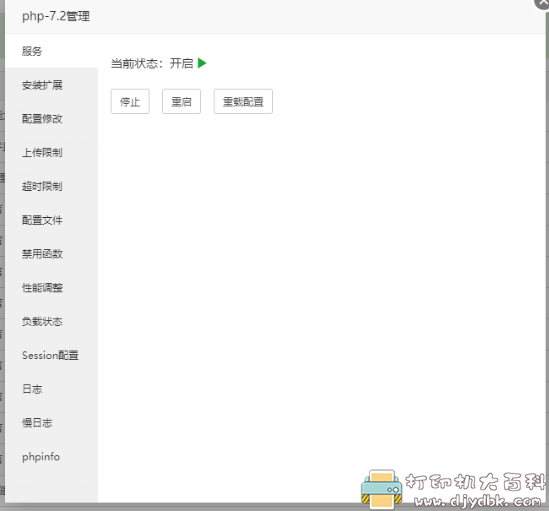Open Session配置 settings

click(51, 355)
